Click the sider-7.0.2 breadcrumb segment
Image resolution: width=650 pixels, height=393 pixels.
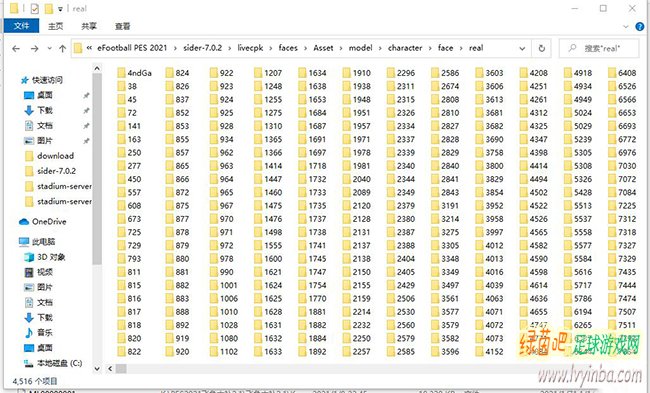tap(203, 48)
